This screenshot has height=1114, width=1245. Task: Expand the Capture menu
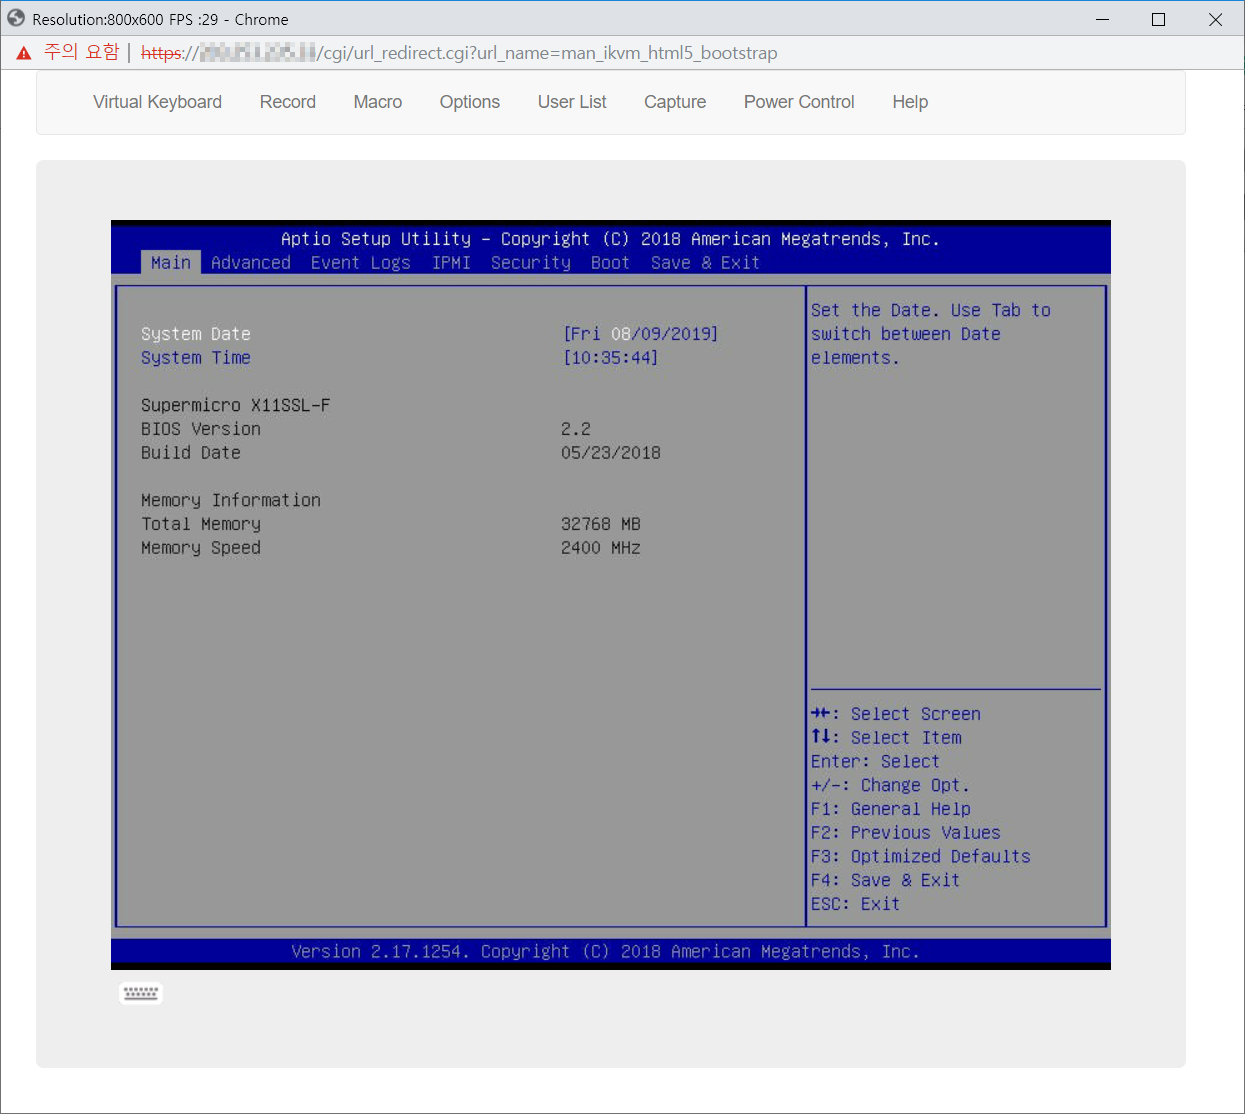[x=674, y=102]
